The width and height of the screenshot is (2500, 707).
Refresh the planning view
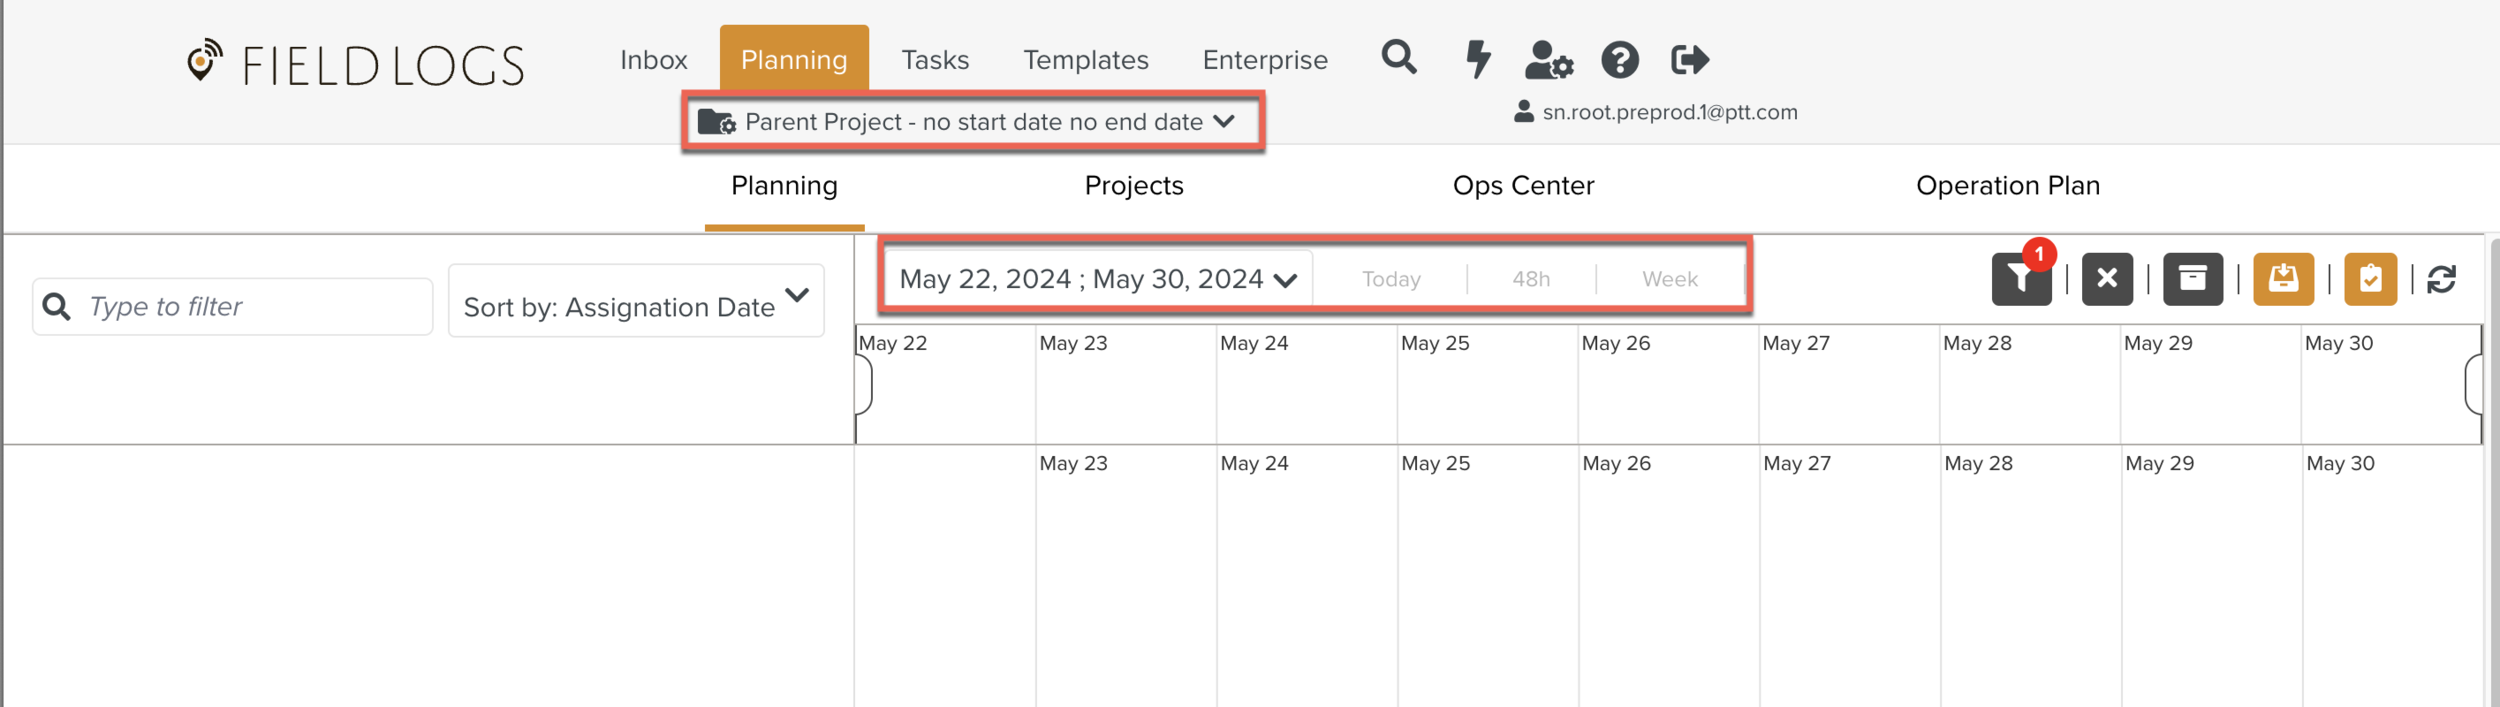pos(2441,279)
